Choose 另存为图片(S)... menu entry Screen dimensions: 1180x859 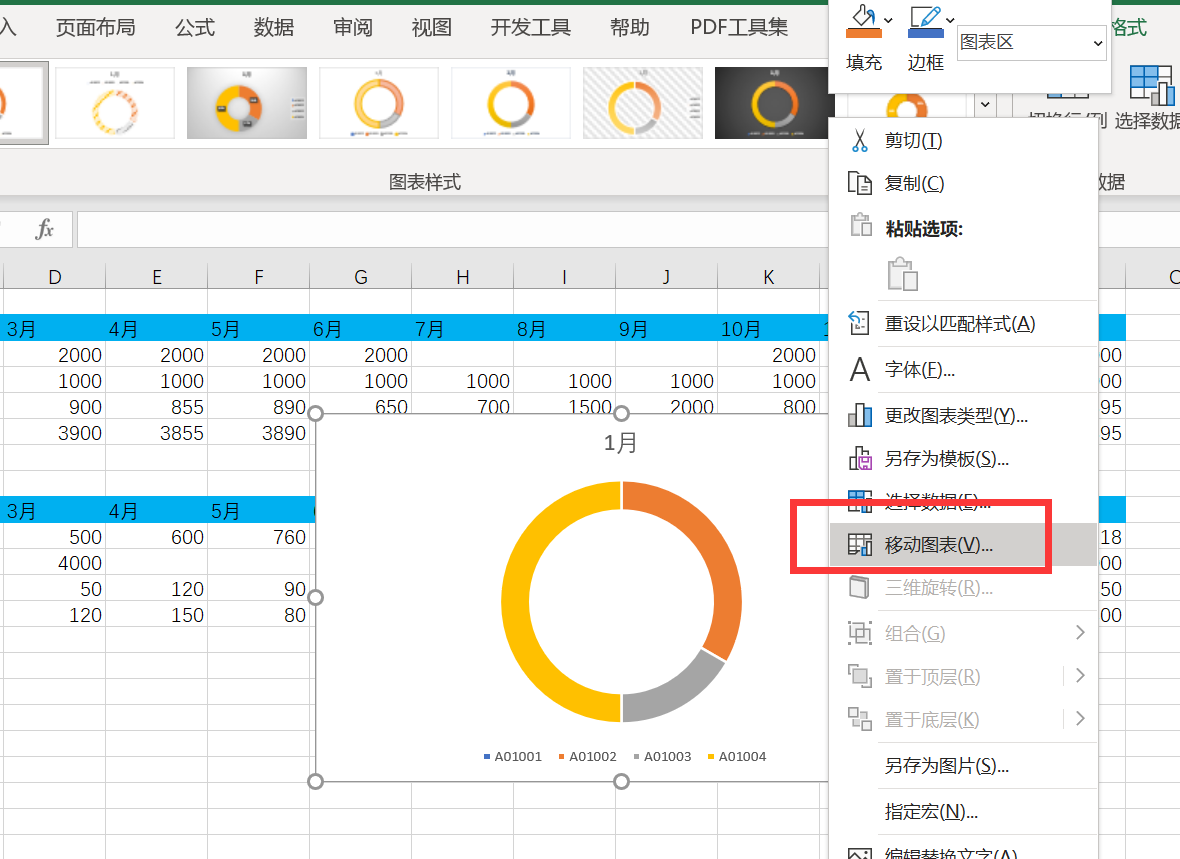(963, 766)
